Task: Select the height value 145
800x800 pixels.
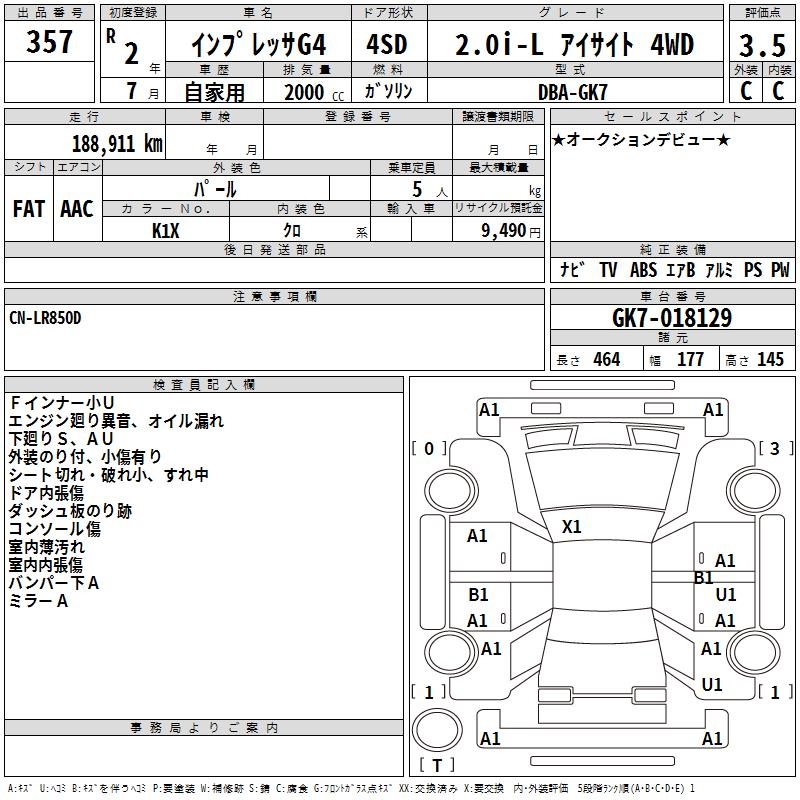Action: [770, 359]
